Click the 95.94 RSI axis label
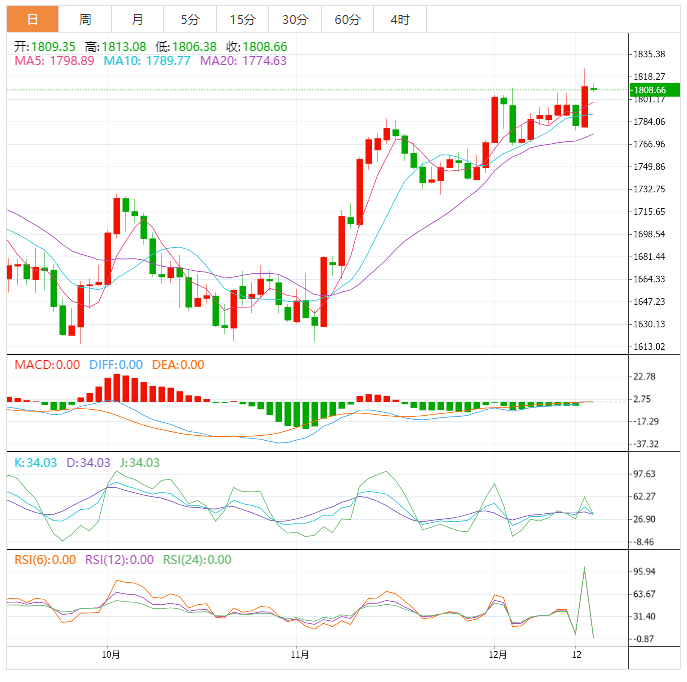This screenshot has height=682, width=687. pos(645,571)
